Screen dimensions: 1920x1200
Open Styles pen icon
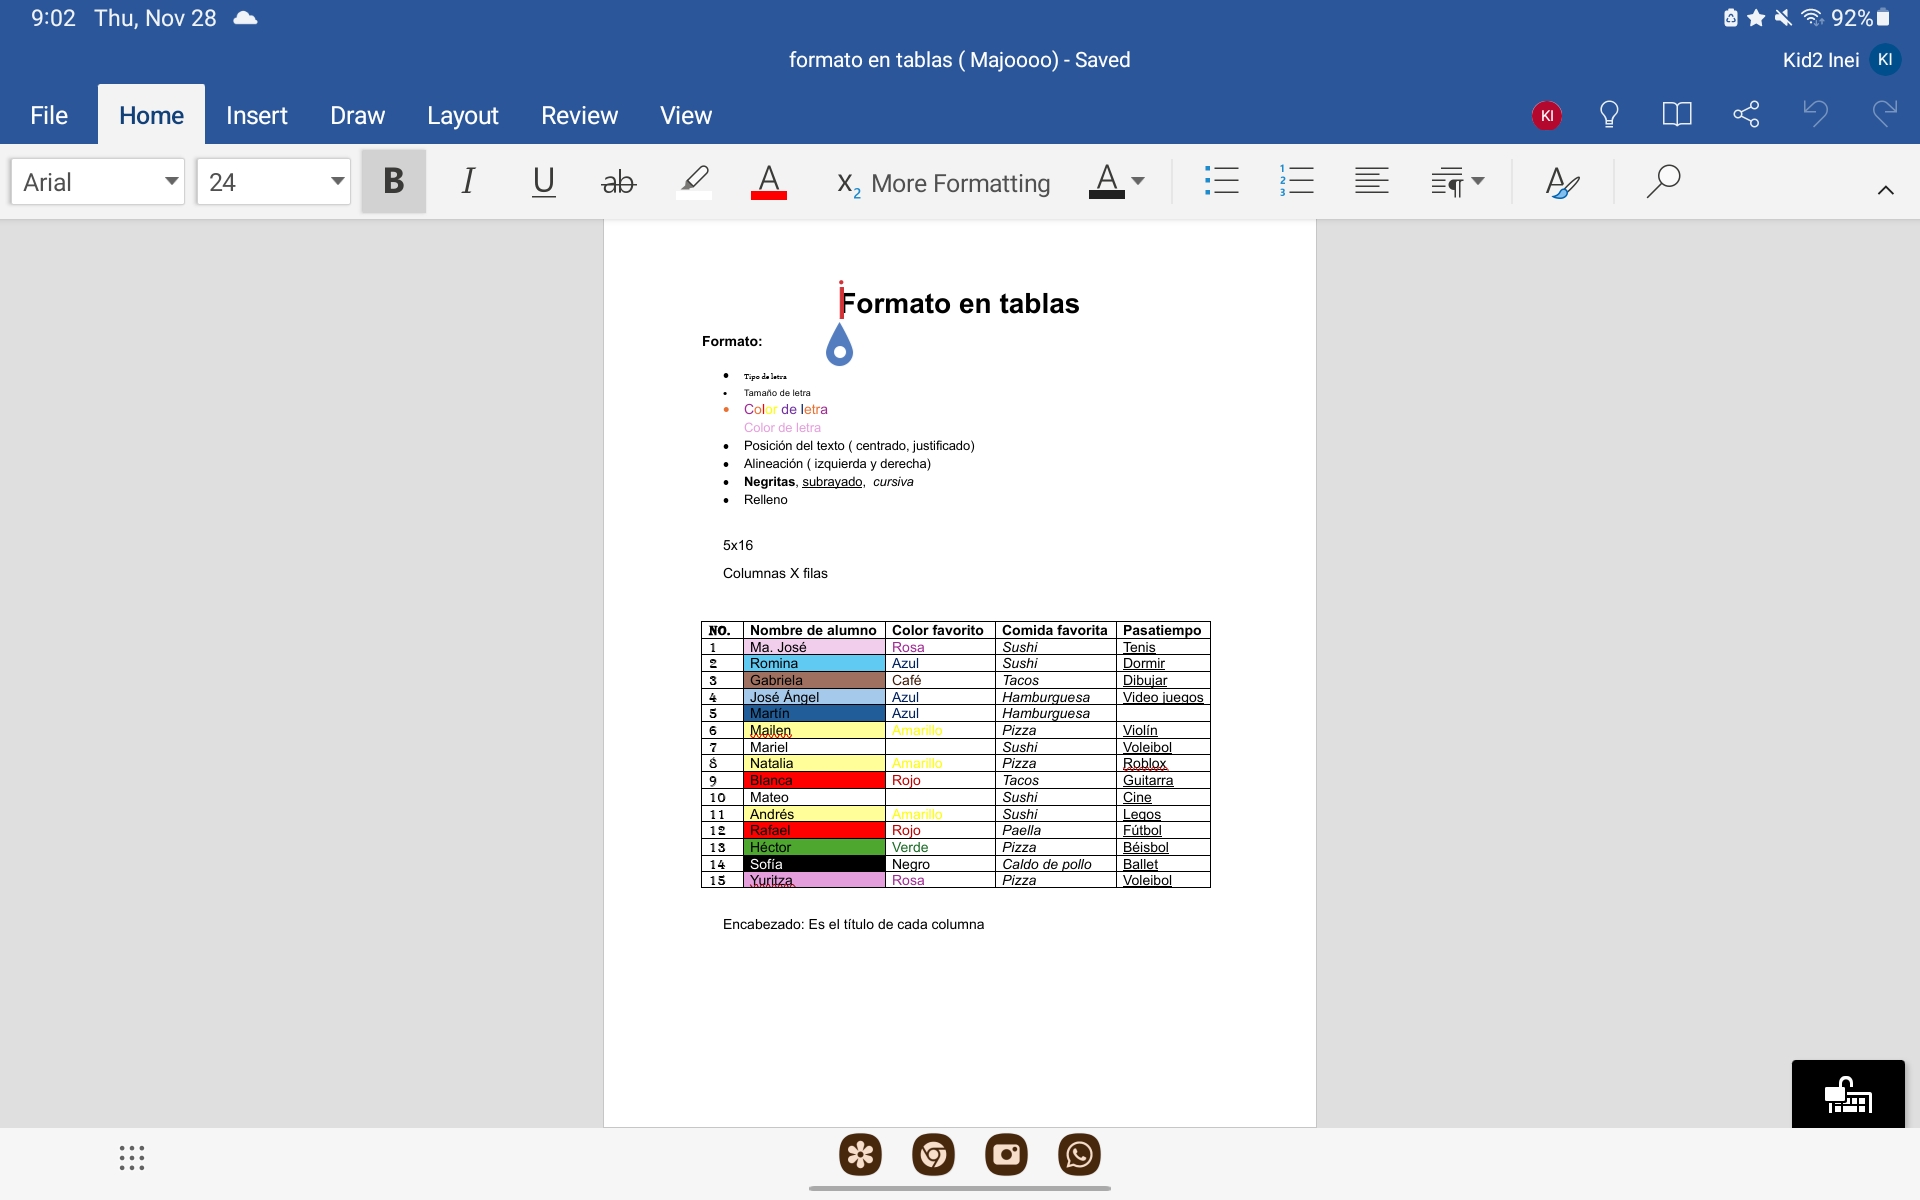coord(1561,182)
